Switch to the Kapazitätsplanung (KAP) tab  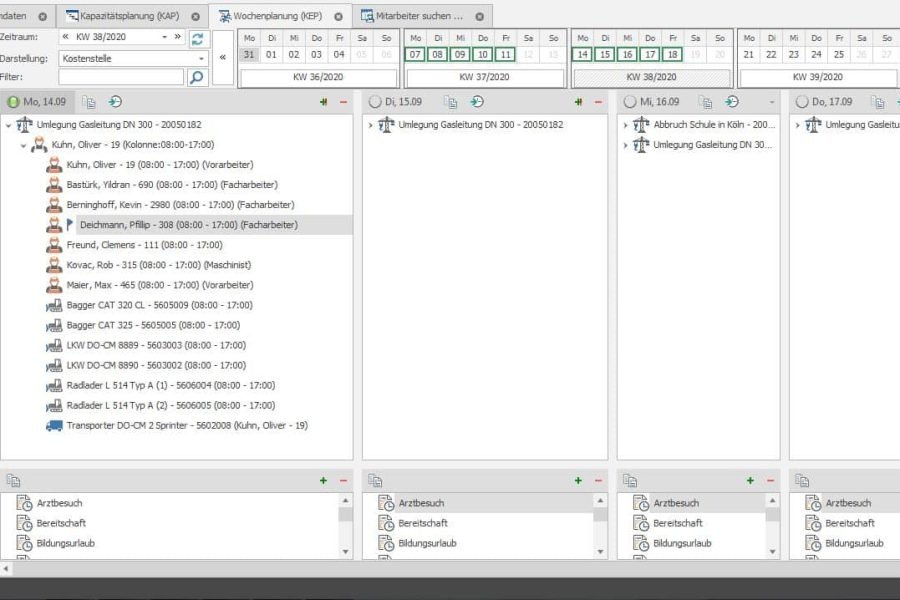point(130,16)
